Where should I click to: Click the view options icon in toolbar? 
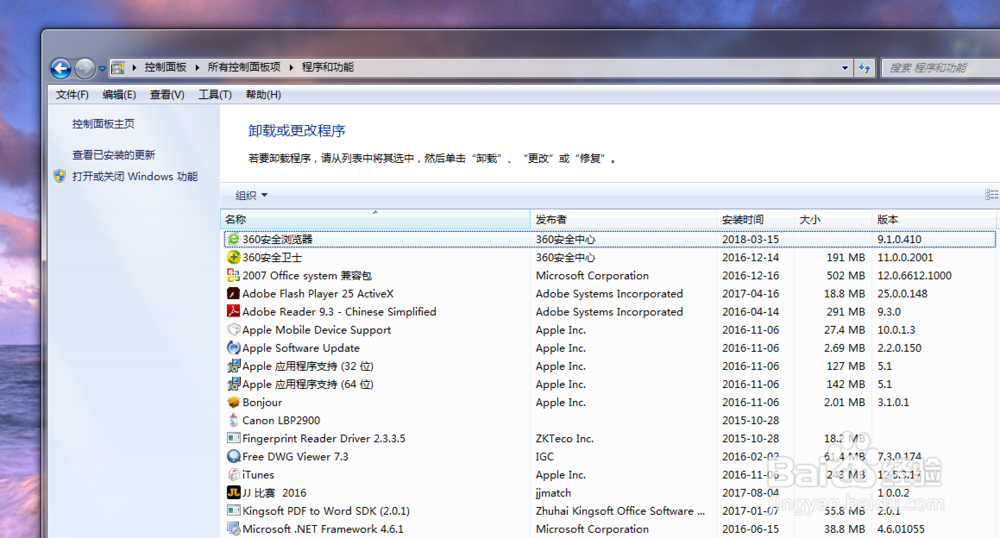click(x=992, y=194)
